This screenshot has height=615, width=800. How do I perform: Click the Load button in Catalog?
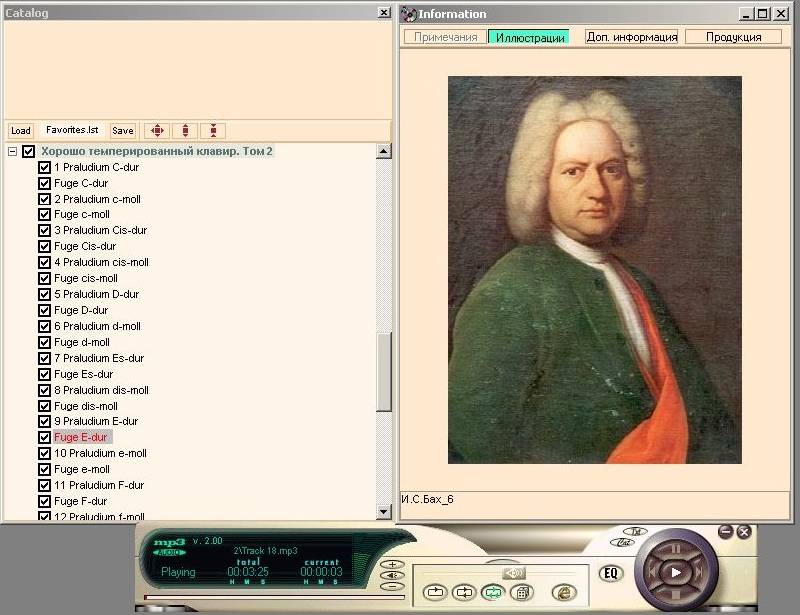21,131
